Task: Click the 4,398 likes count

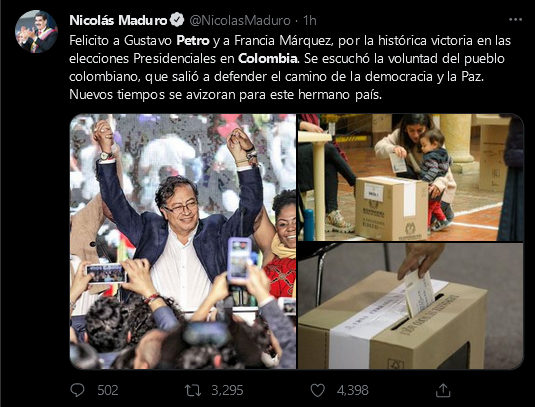Action: click(352, 390)
